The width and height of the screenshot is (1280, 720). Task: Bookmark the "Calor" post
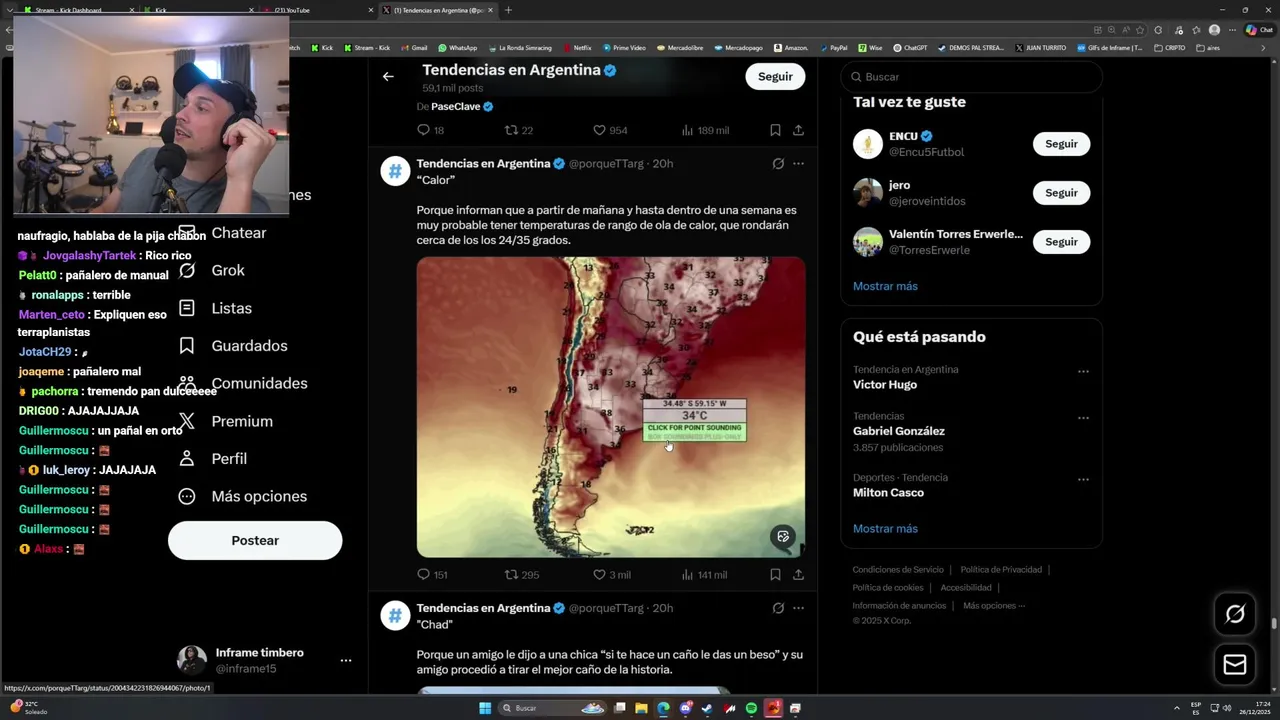775,575
